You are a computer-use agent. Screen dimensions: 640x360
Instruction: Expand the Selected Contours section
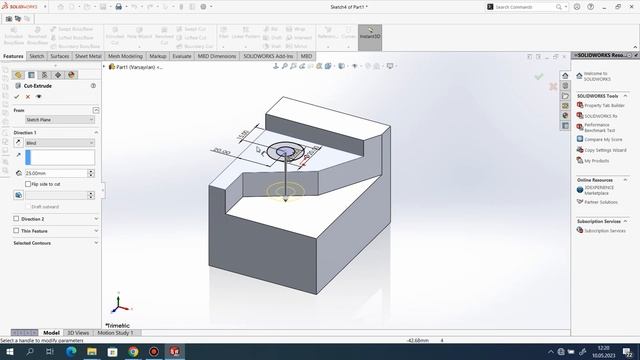point(96,243)
